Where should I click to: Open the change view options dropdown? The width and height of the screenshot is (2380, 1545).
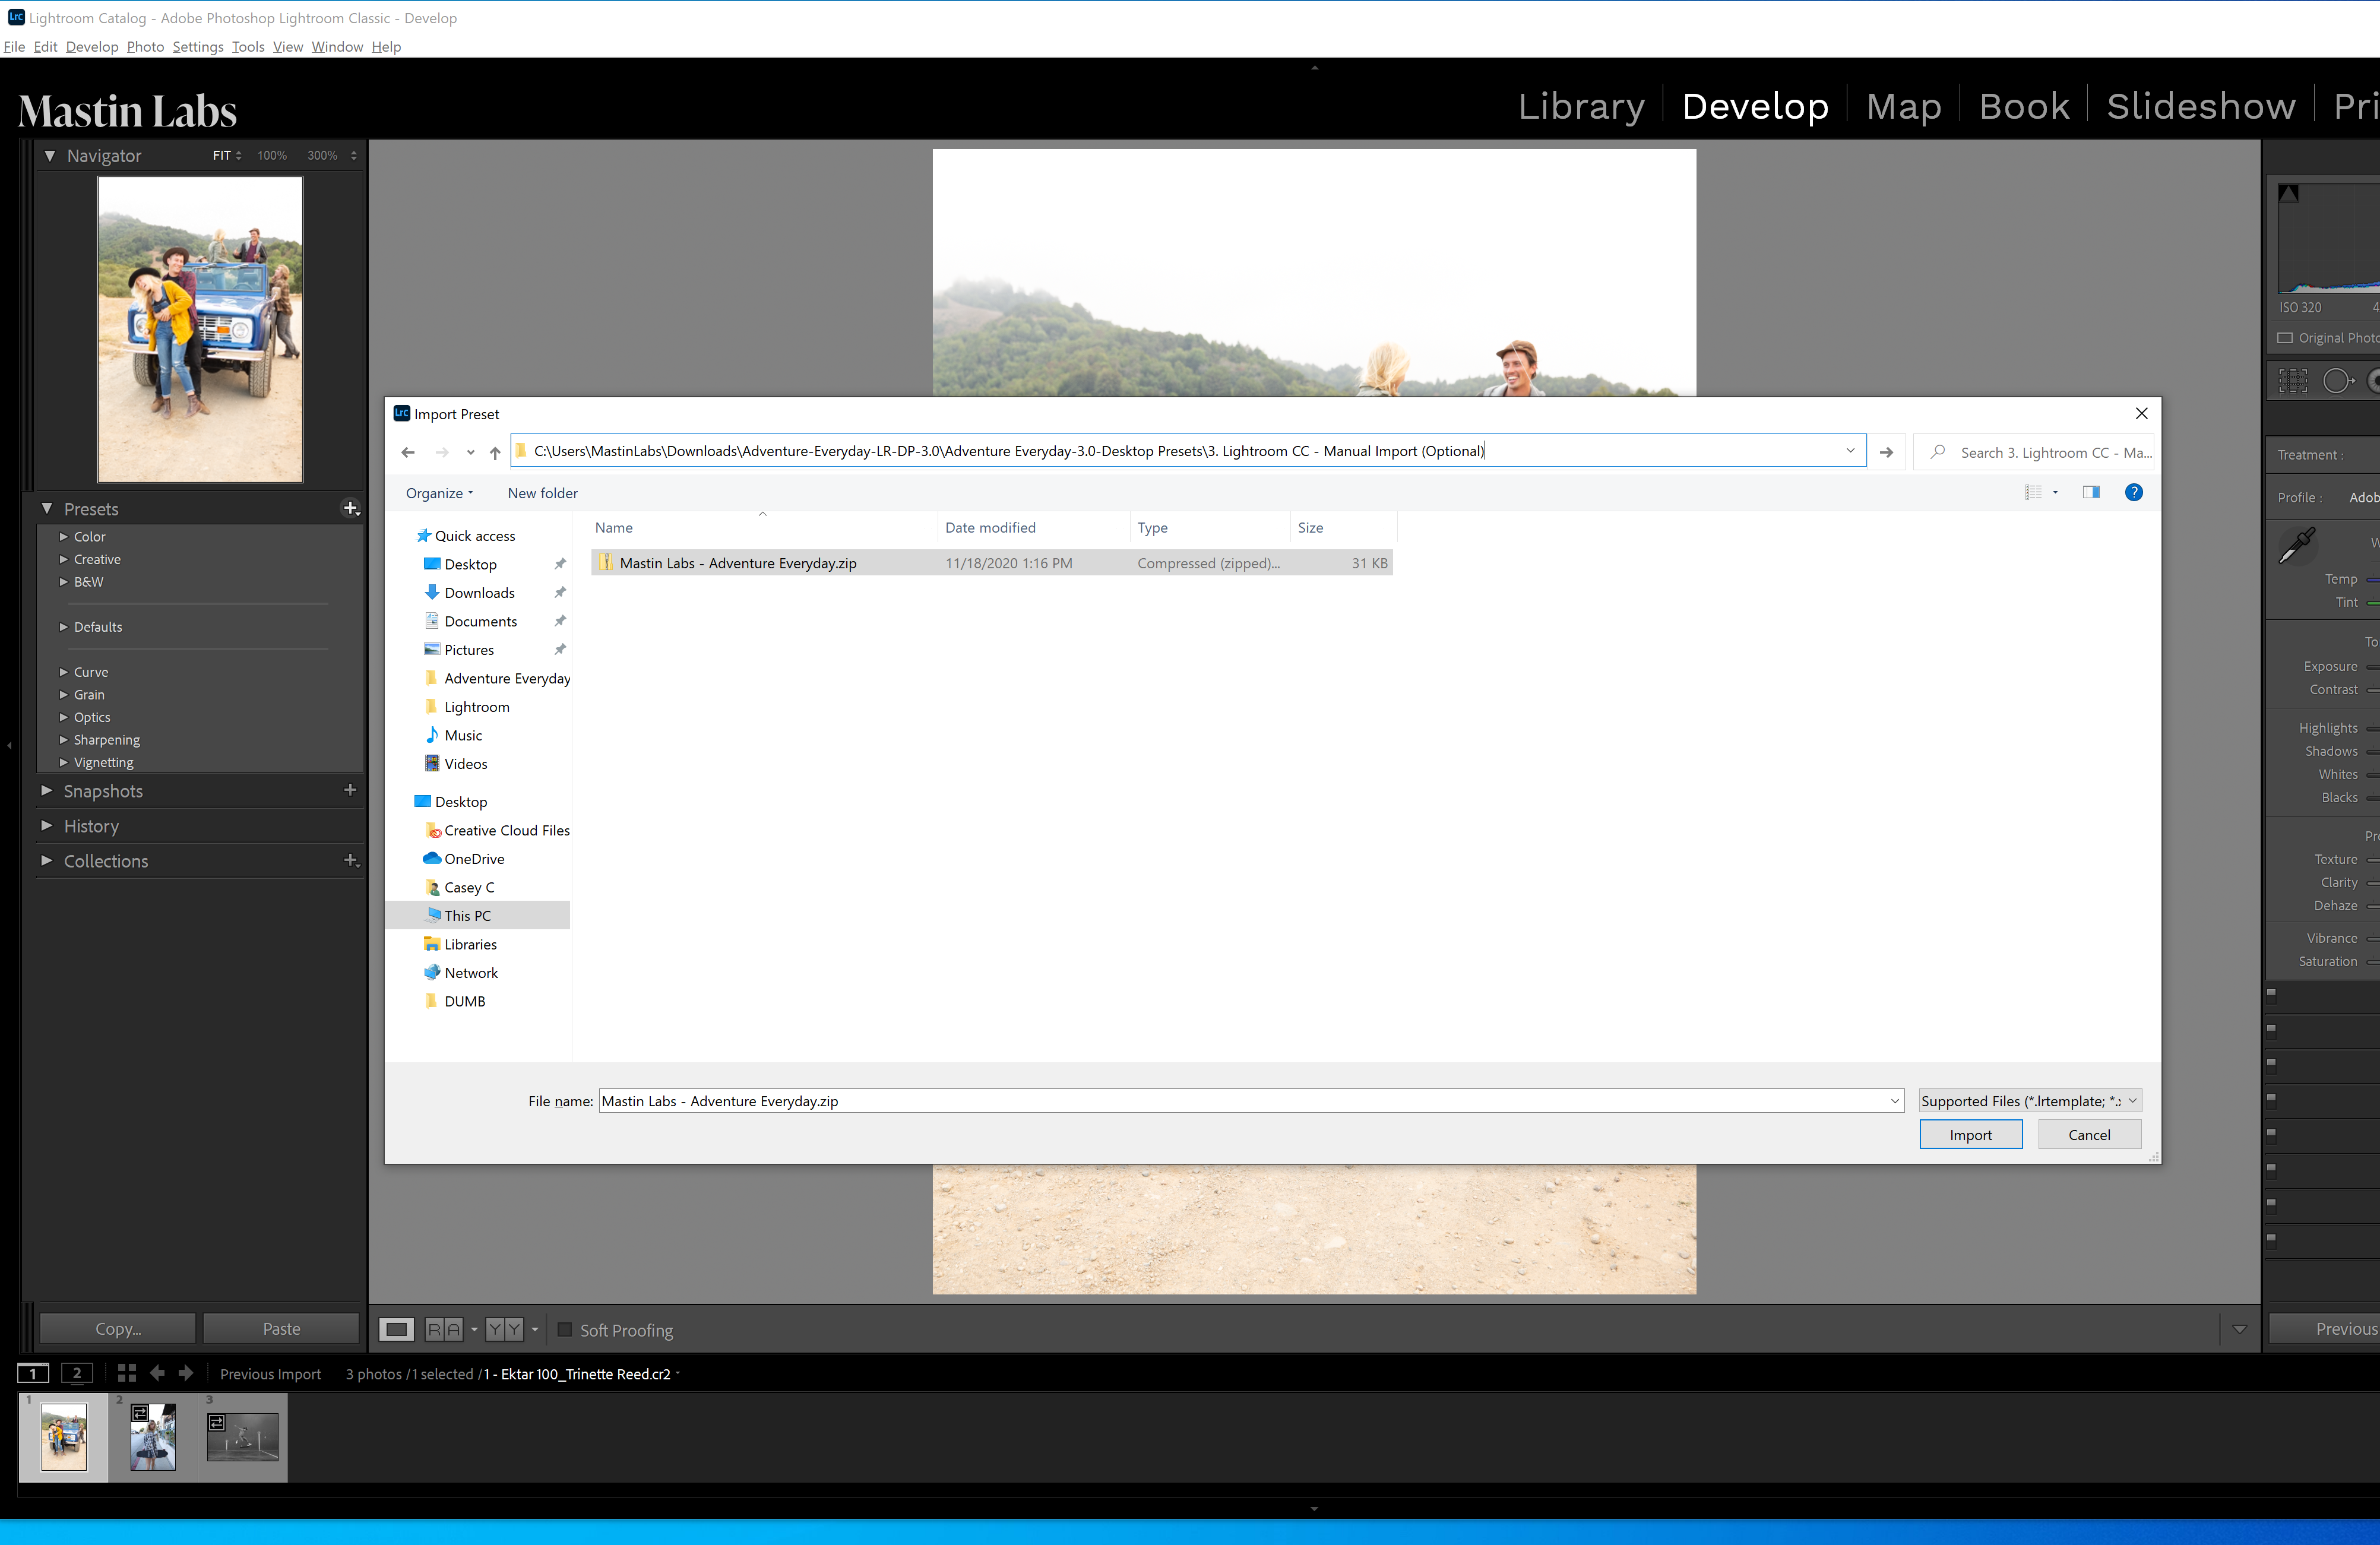[x=2056, y=492]
